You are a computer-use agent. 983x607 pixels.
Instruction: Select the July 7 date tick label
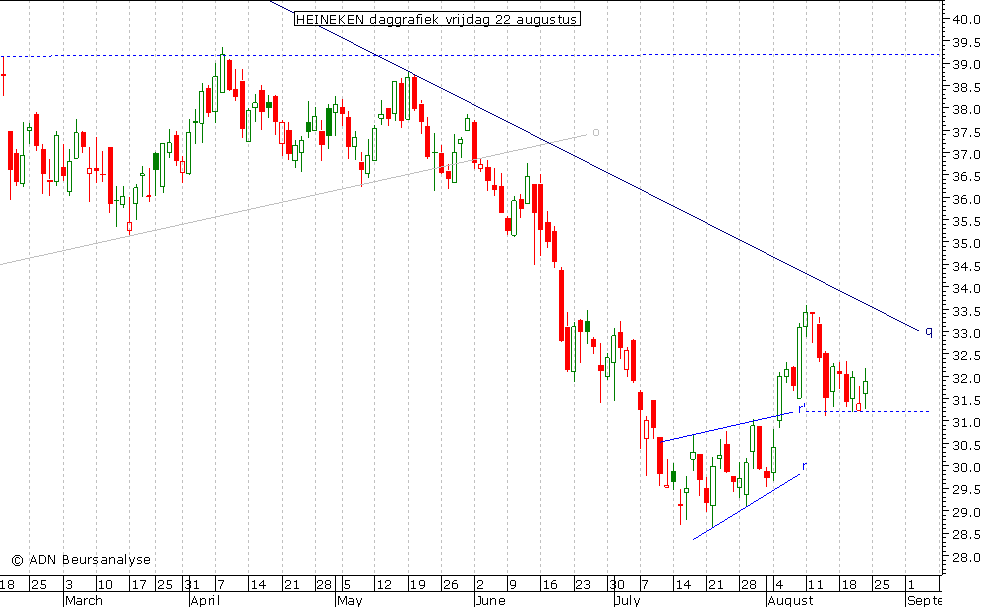(x=645, y=585)
